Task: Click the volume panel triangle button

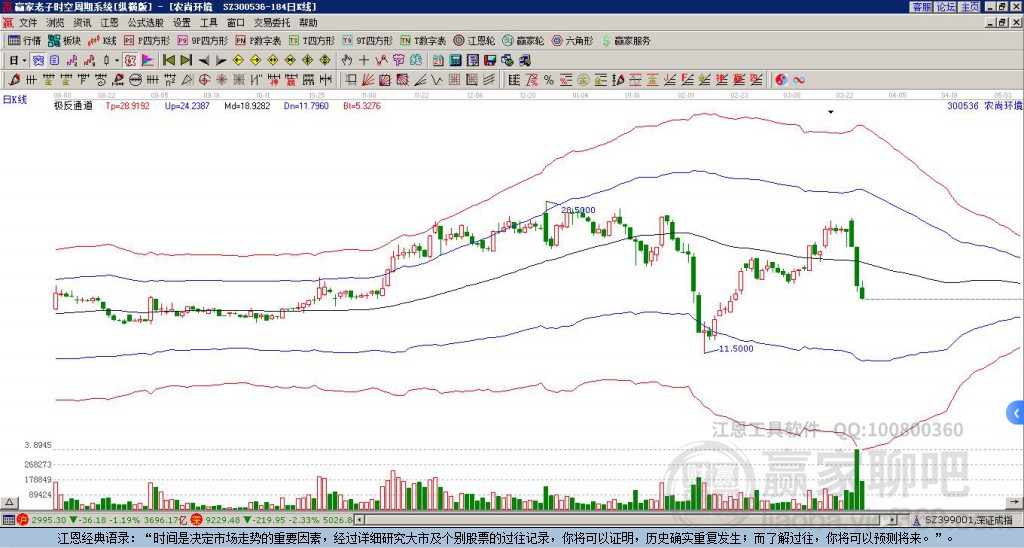Action: 9,503
